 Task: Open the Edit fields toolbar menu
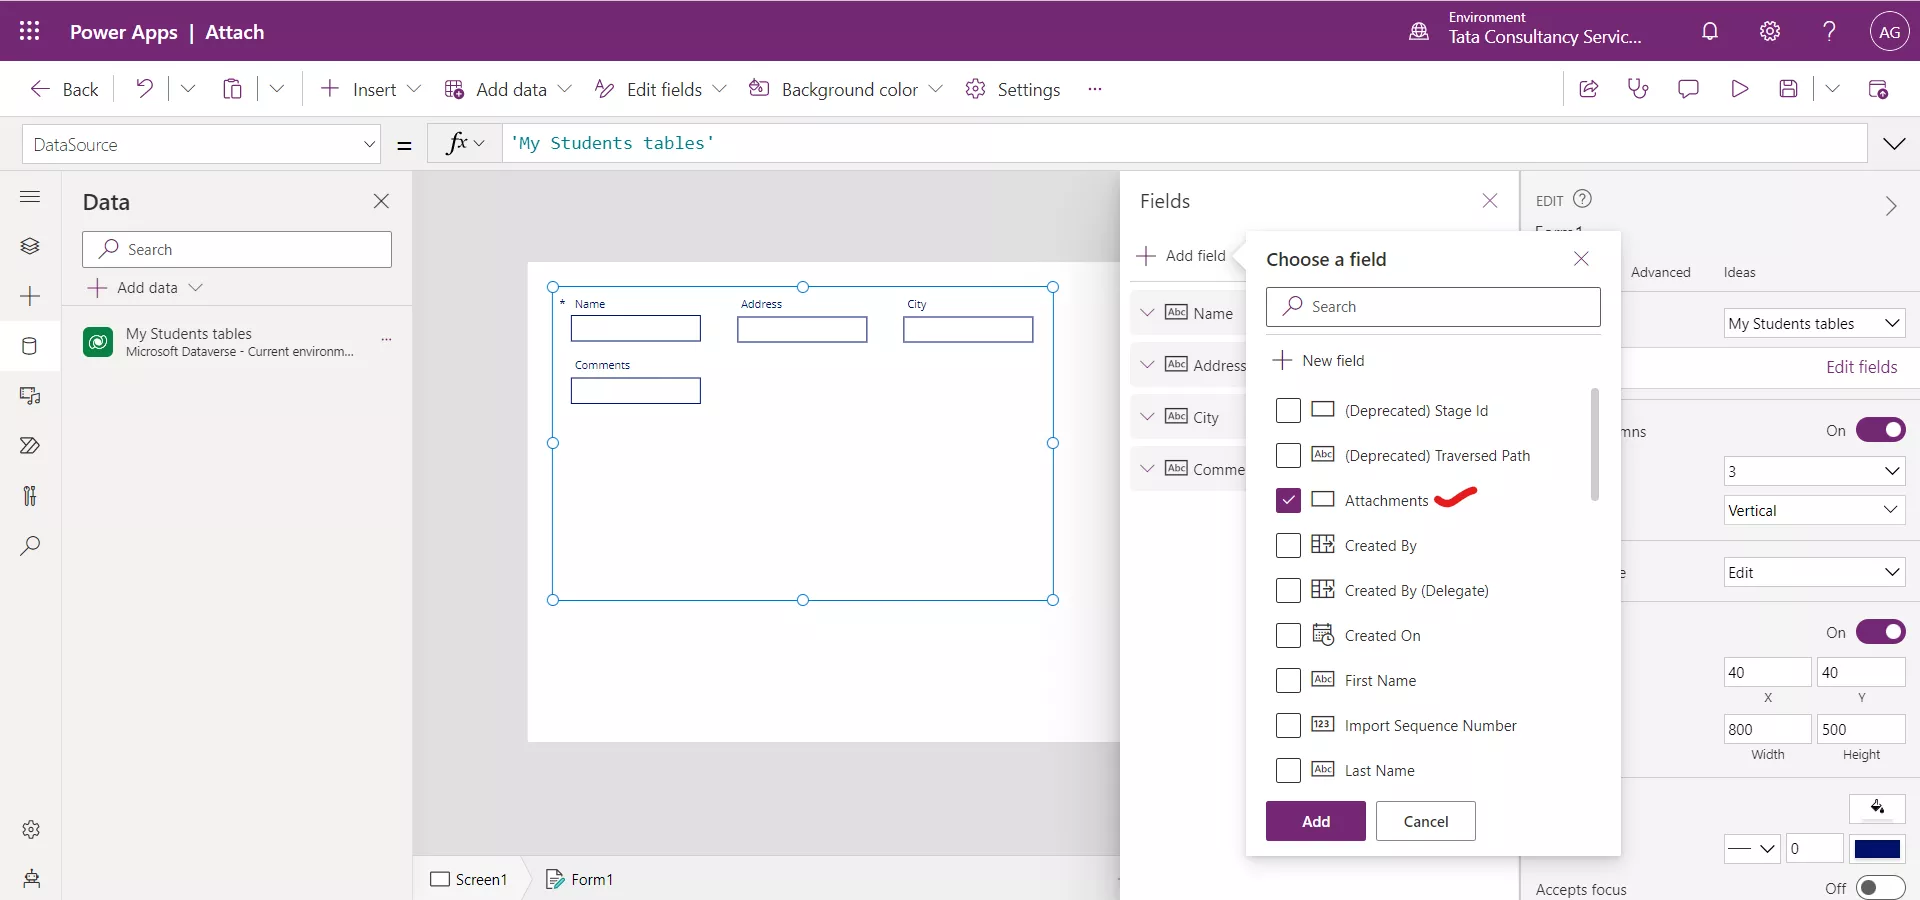click(x=660, y=89)
